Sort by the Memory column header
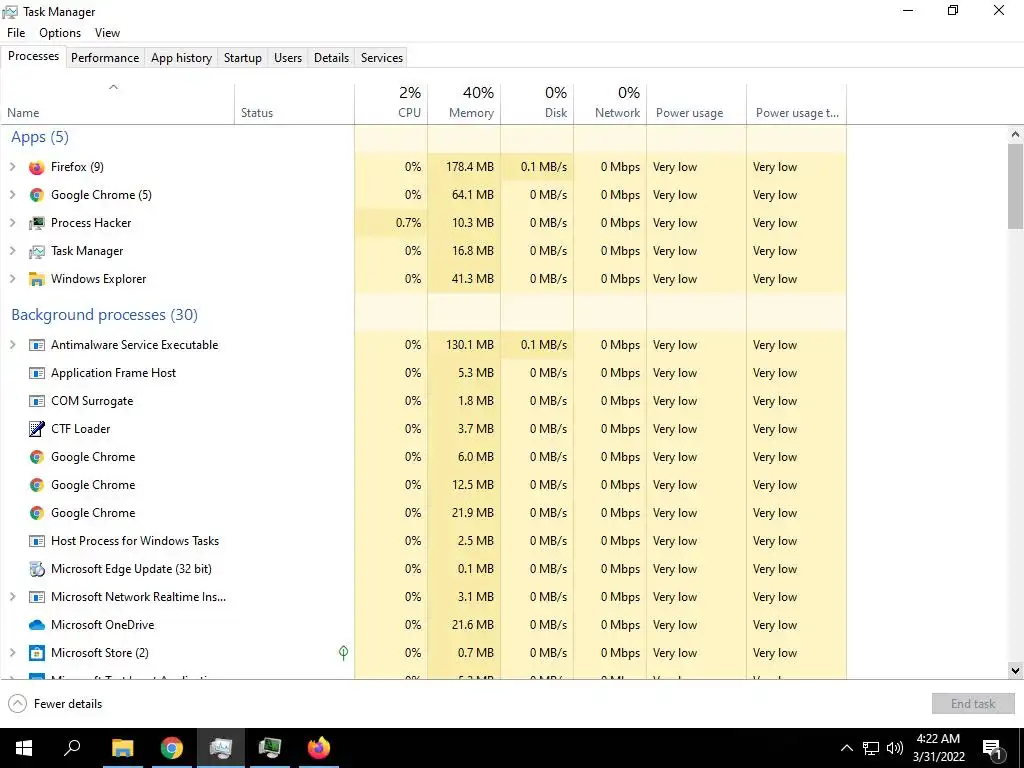Viewport: 1024px width, 768px height. [x=464, y=104]
